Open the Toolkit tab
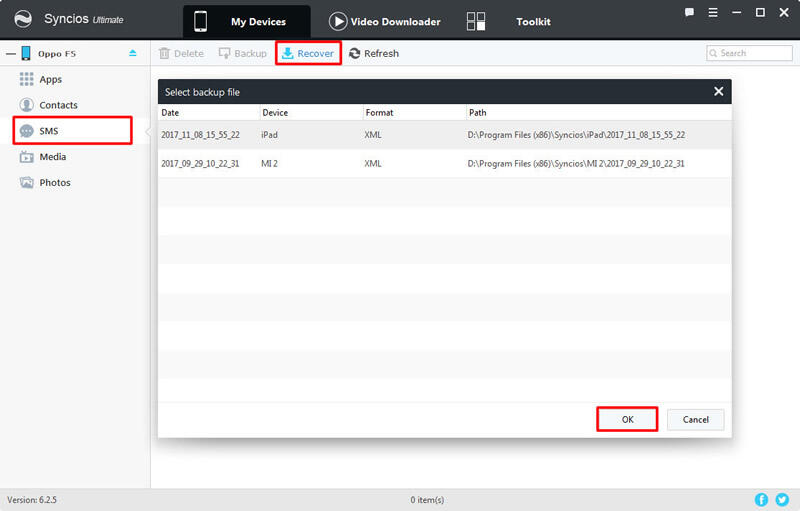 (510, 21)
